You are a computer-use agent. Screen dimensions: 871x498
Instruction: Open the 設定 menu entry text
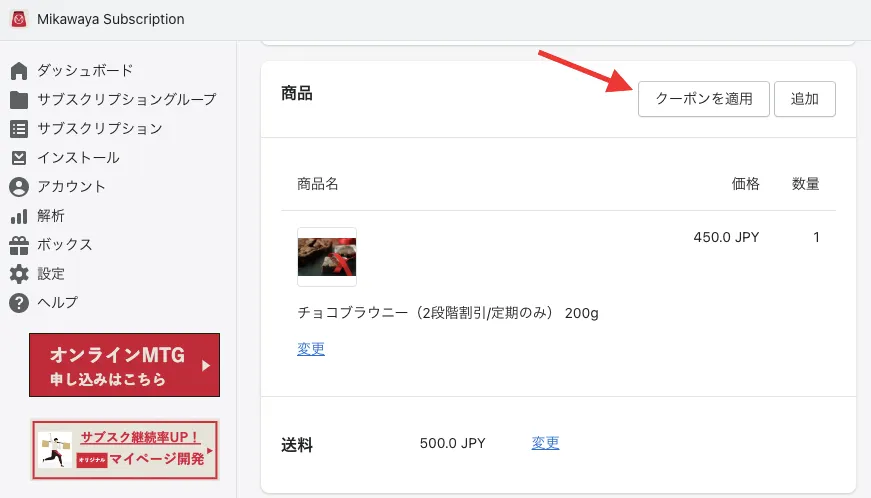(x=51, y=274)
